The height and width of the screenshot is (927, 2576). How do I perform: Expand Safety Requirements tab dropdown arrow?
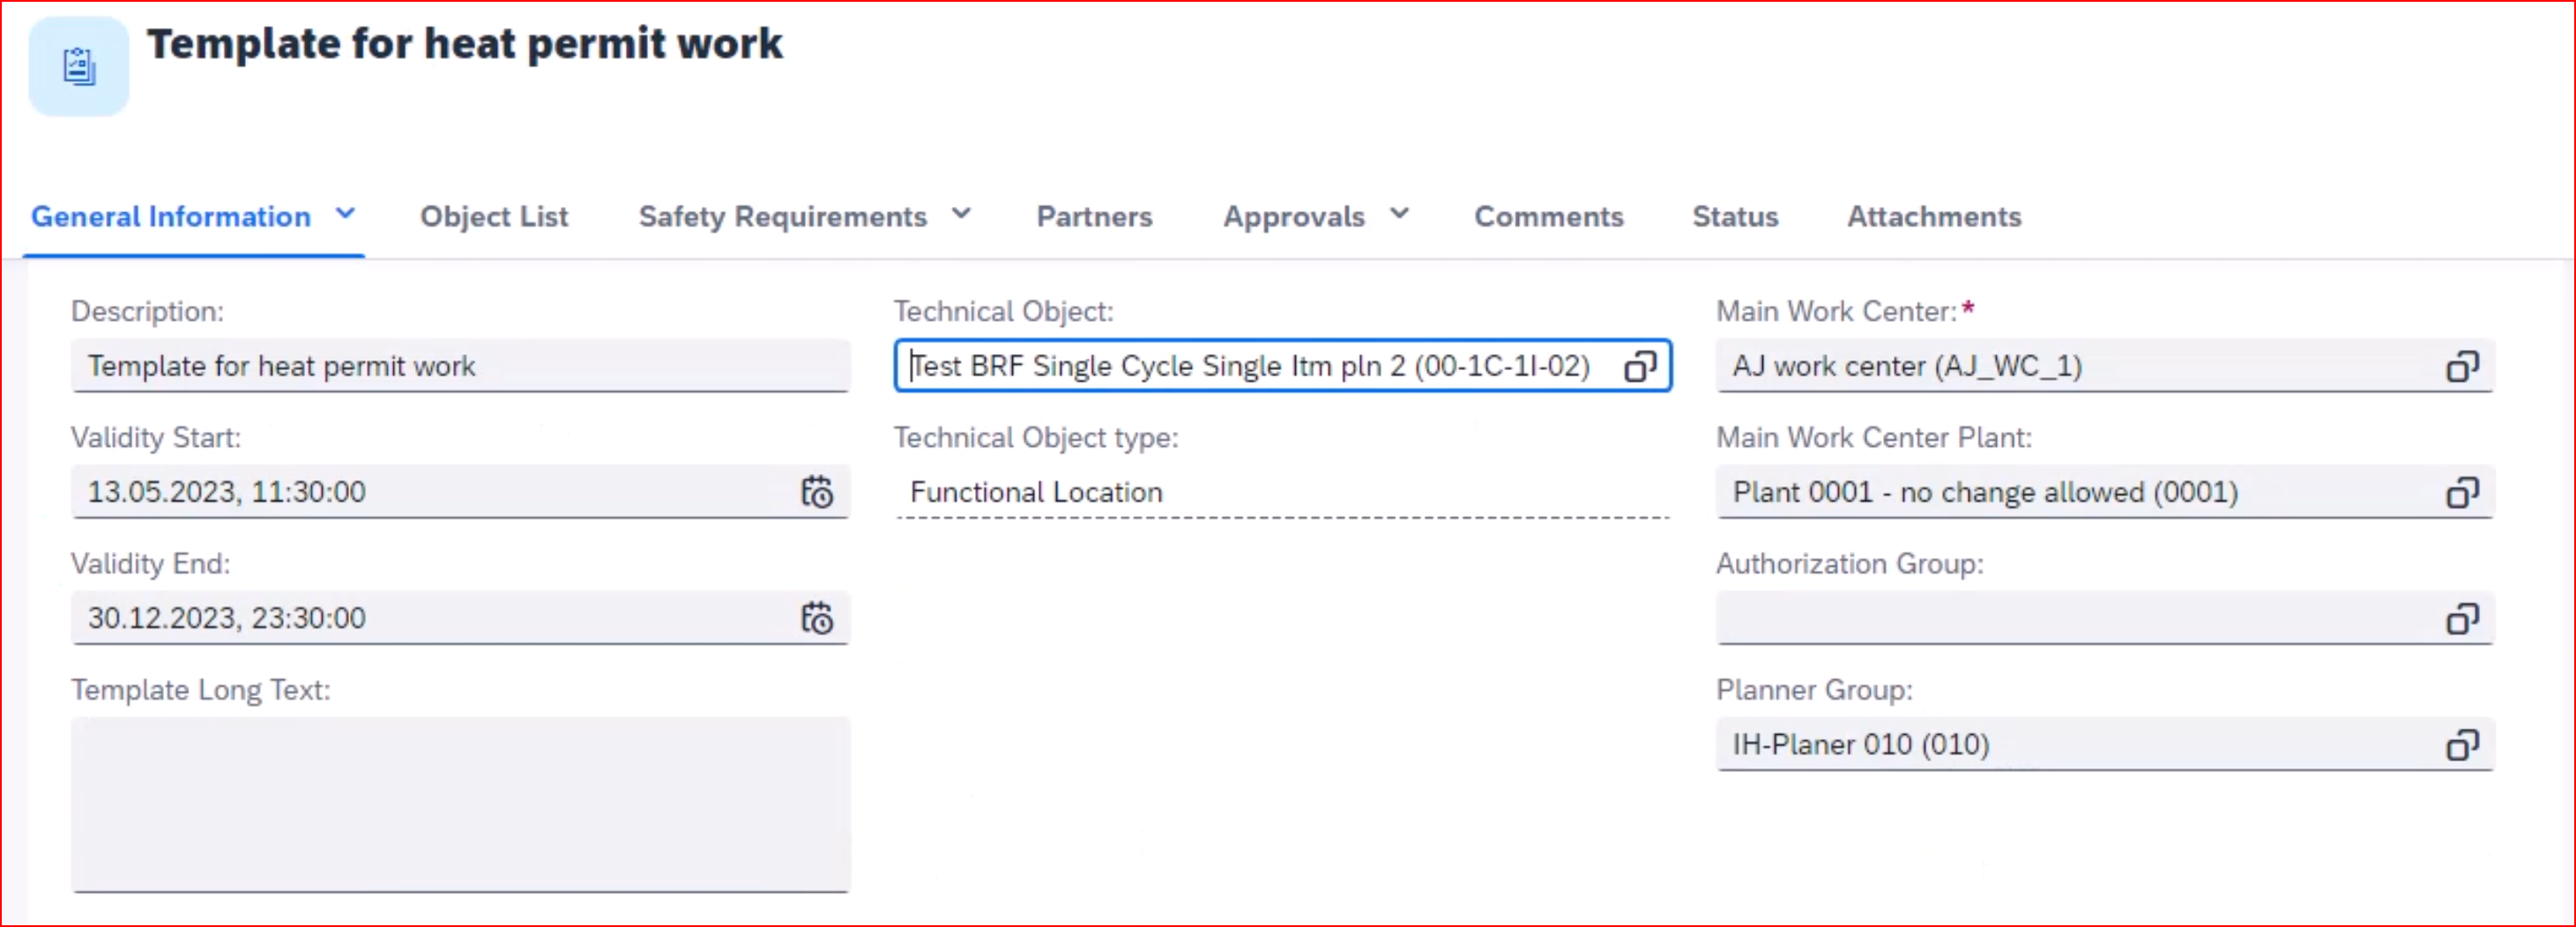(x=961, y=214)
